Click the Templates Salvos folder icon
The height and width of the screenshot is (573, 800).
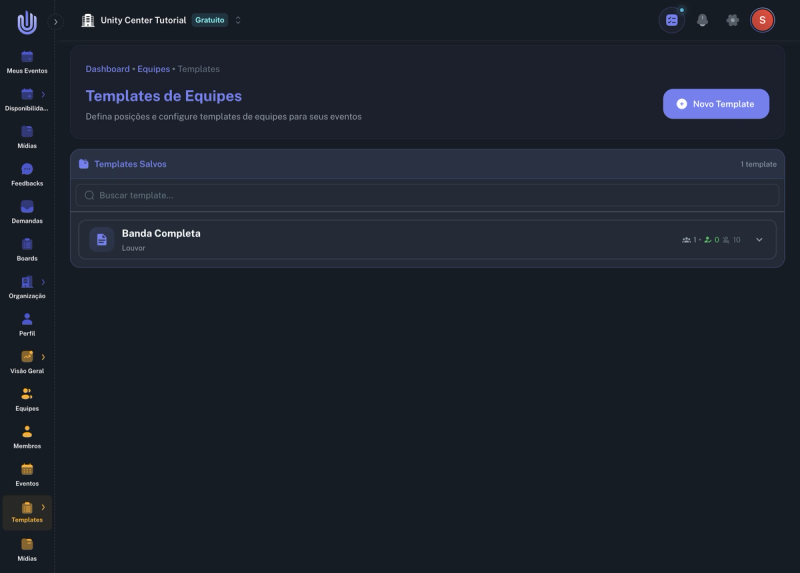click(x=84, y=164)
